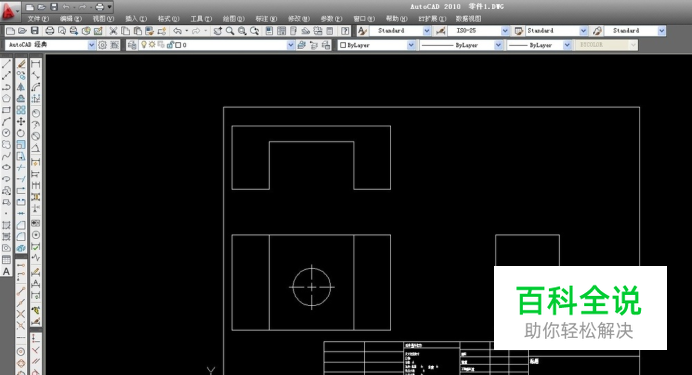Select the Mirror modify tool
This screenshot has width=692, height=375.
tap(21, 87)
